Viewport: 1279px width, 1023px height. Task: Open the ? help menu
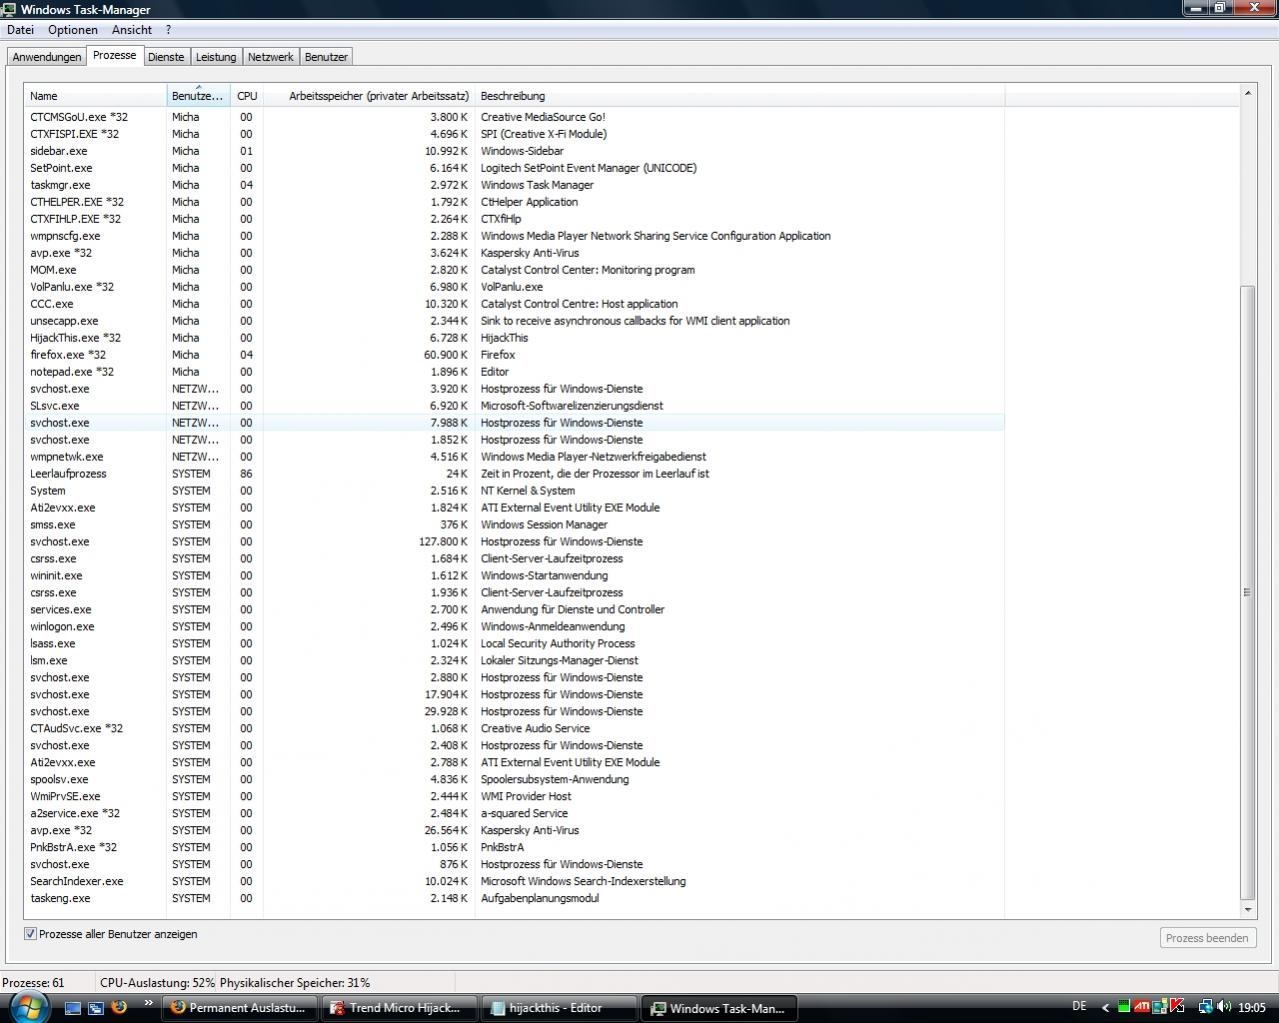[x=168, y=30]
